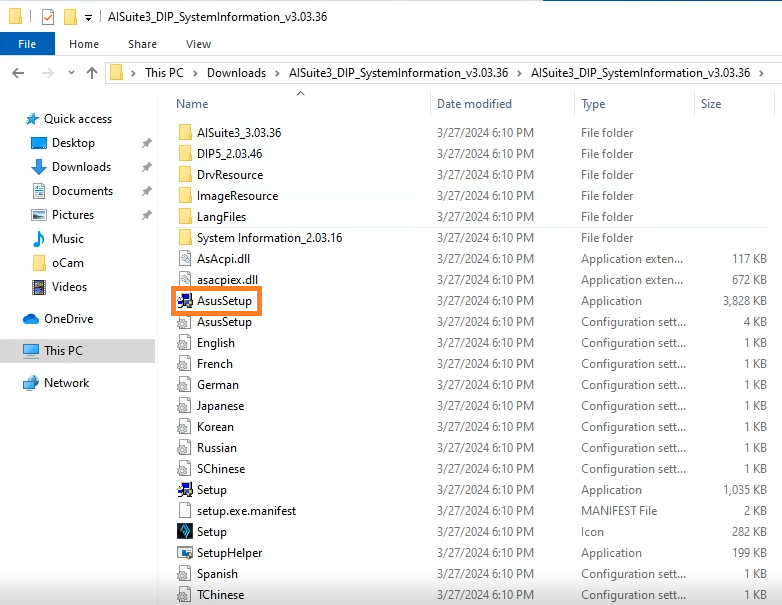This screenshot has height=605, width=782.
Task: Open Music in the navigation pane
Action: 58,238
